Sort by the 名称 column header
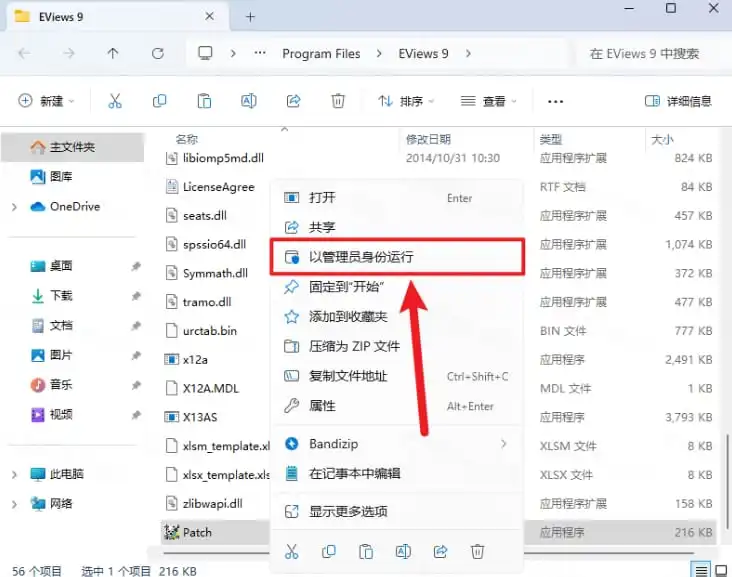 coord(187,139)
